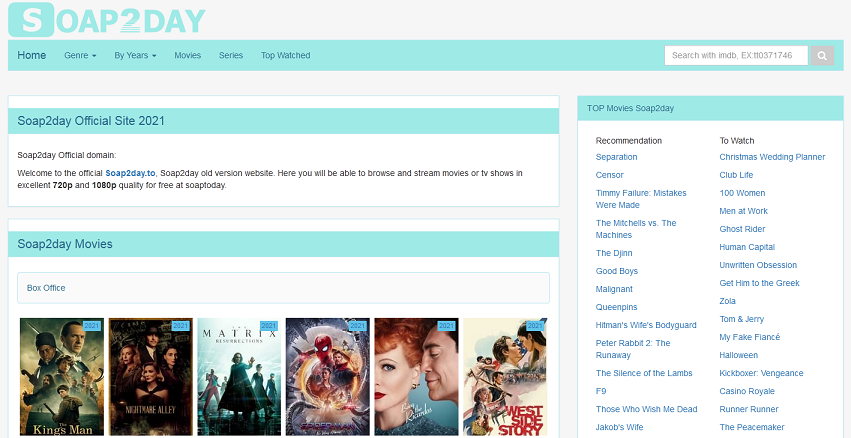Click the Soap2day logo
851x438 pixels.
[107, 20]
